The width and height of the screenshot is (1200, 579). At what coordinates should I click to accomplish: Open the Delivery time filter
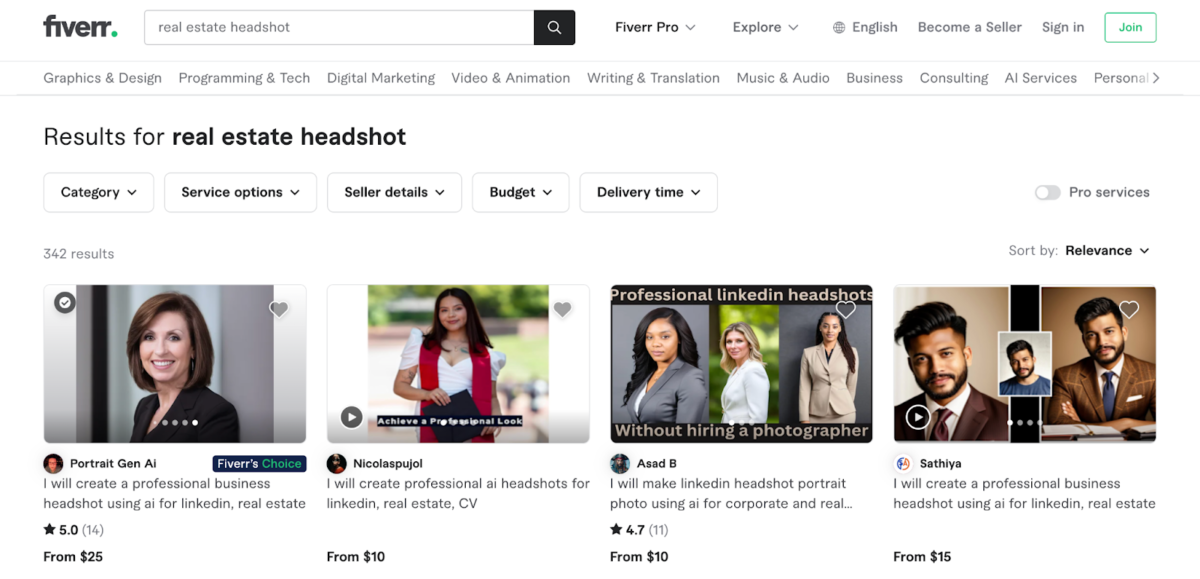pos(648,192)
